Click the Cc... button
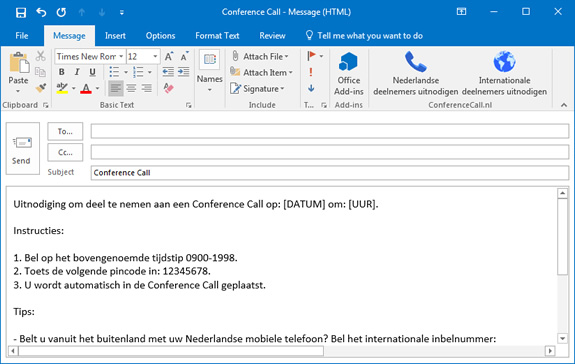This screenshot has height=364, width=575. [65, 152]
